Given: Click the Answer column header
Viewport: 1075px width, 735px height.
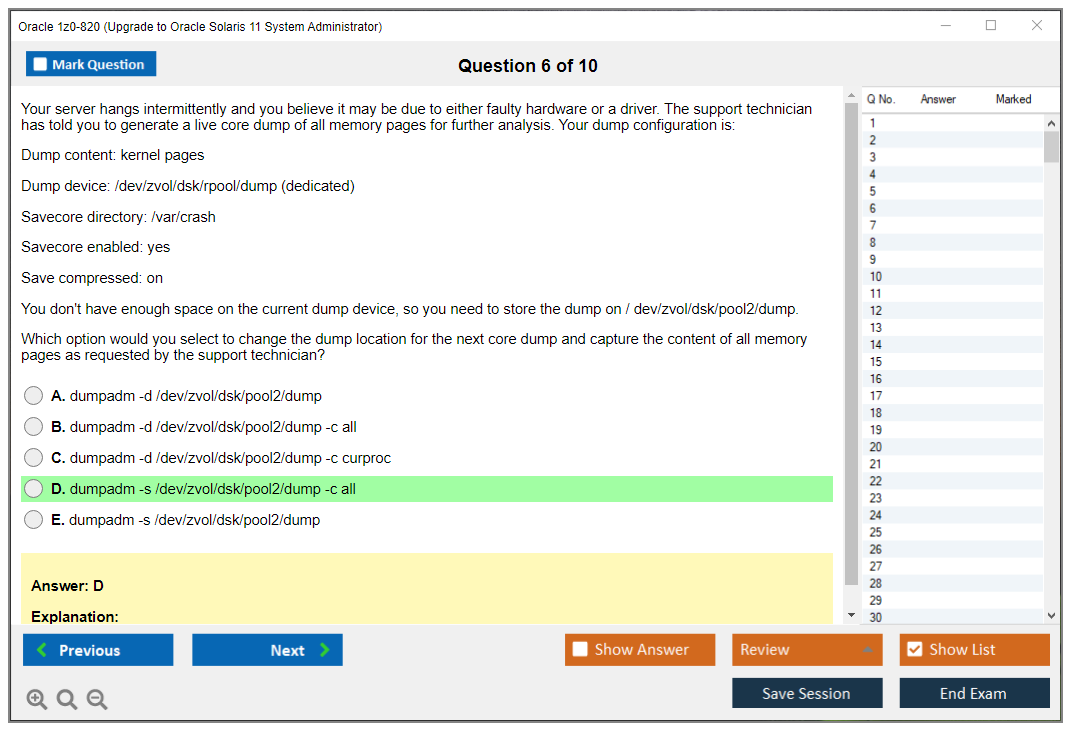Looking at the screenshot, I should click(938, 99).
